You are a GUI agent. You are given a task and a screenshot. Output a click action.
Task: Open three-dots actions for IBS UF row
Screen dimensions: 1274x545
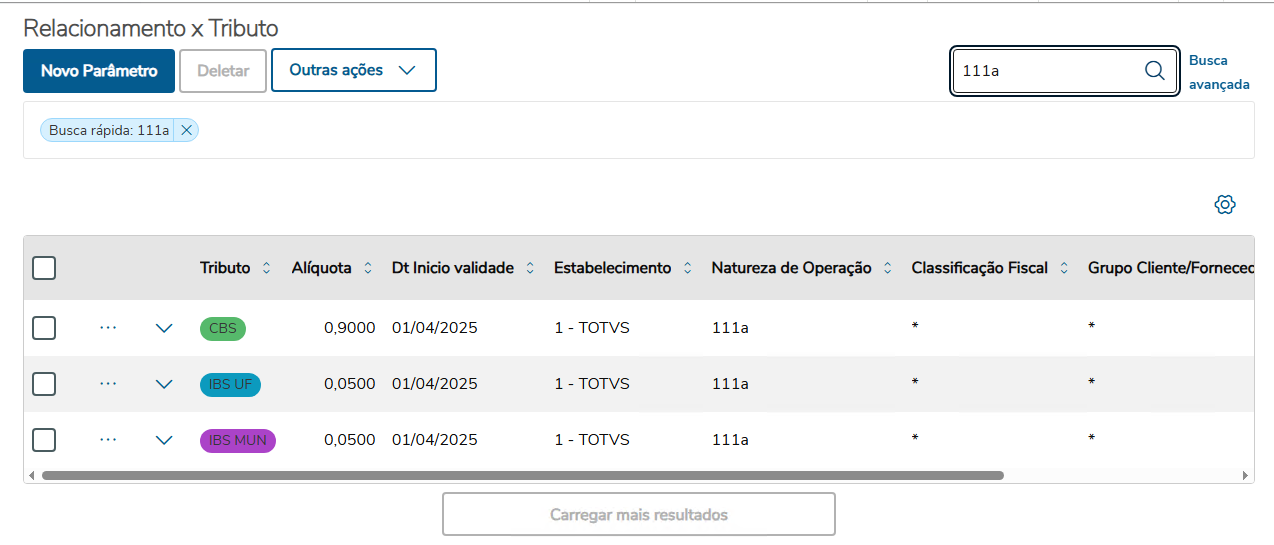point(109,384)
